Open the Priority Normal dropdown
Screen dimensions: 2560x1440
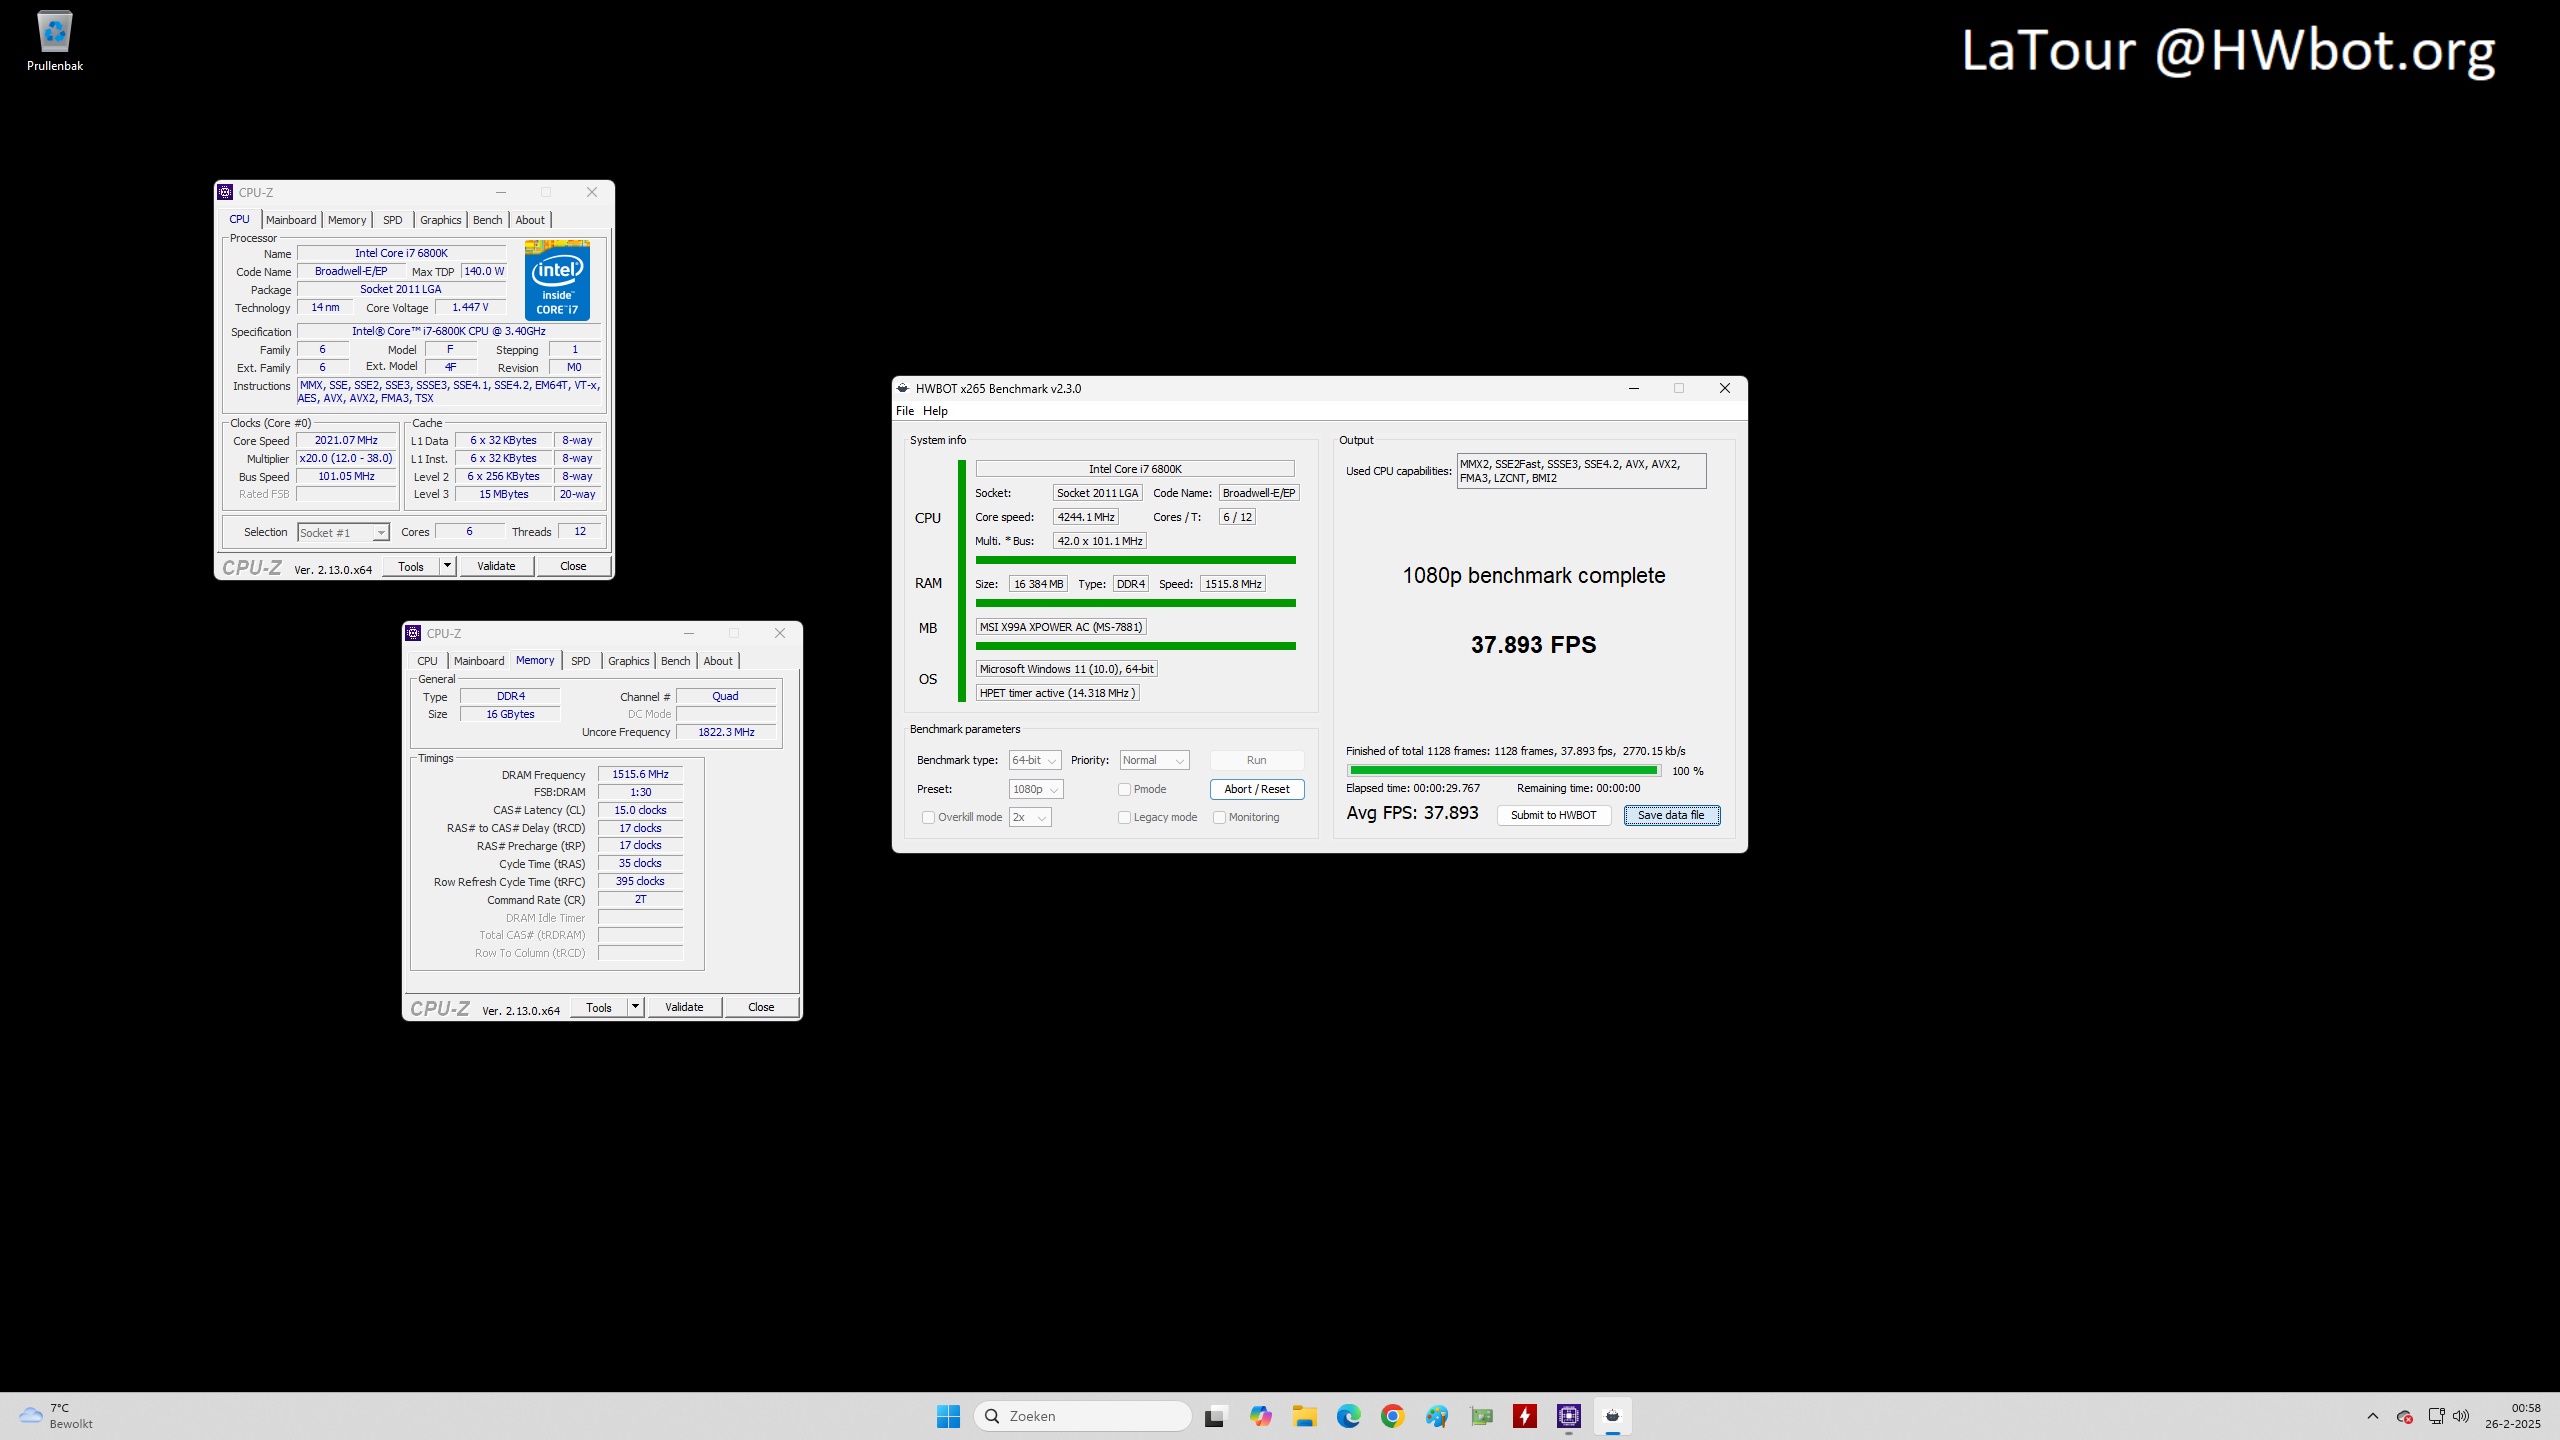[x=1154, y=760]
